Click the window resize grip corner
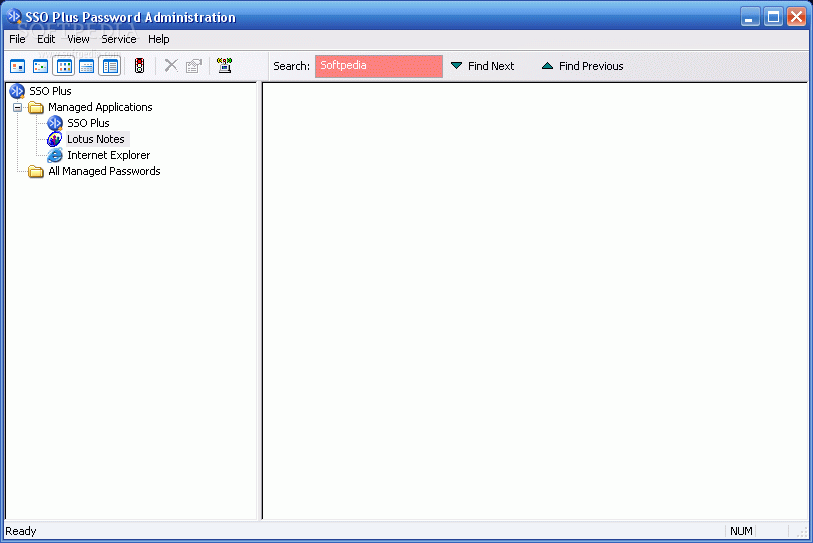This screenshot has height=543, width=813. click(803, 533)
